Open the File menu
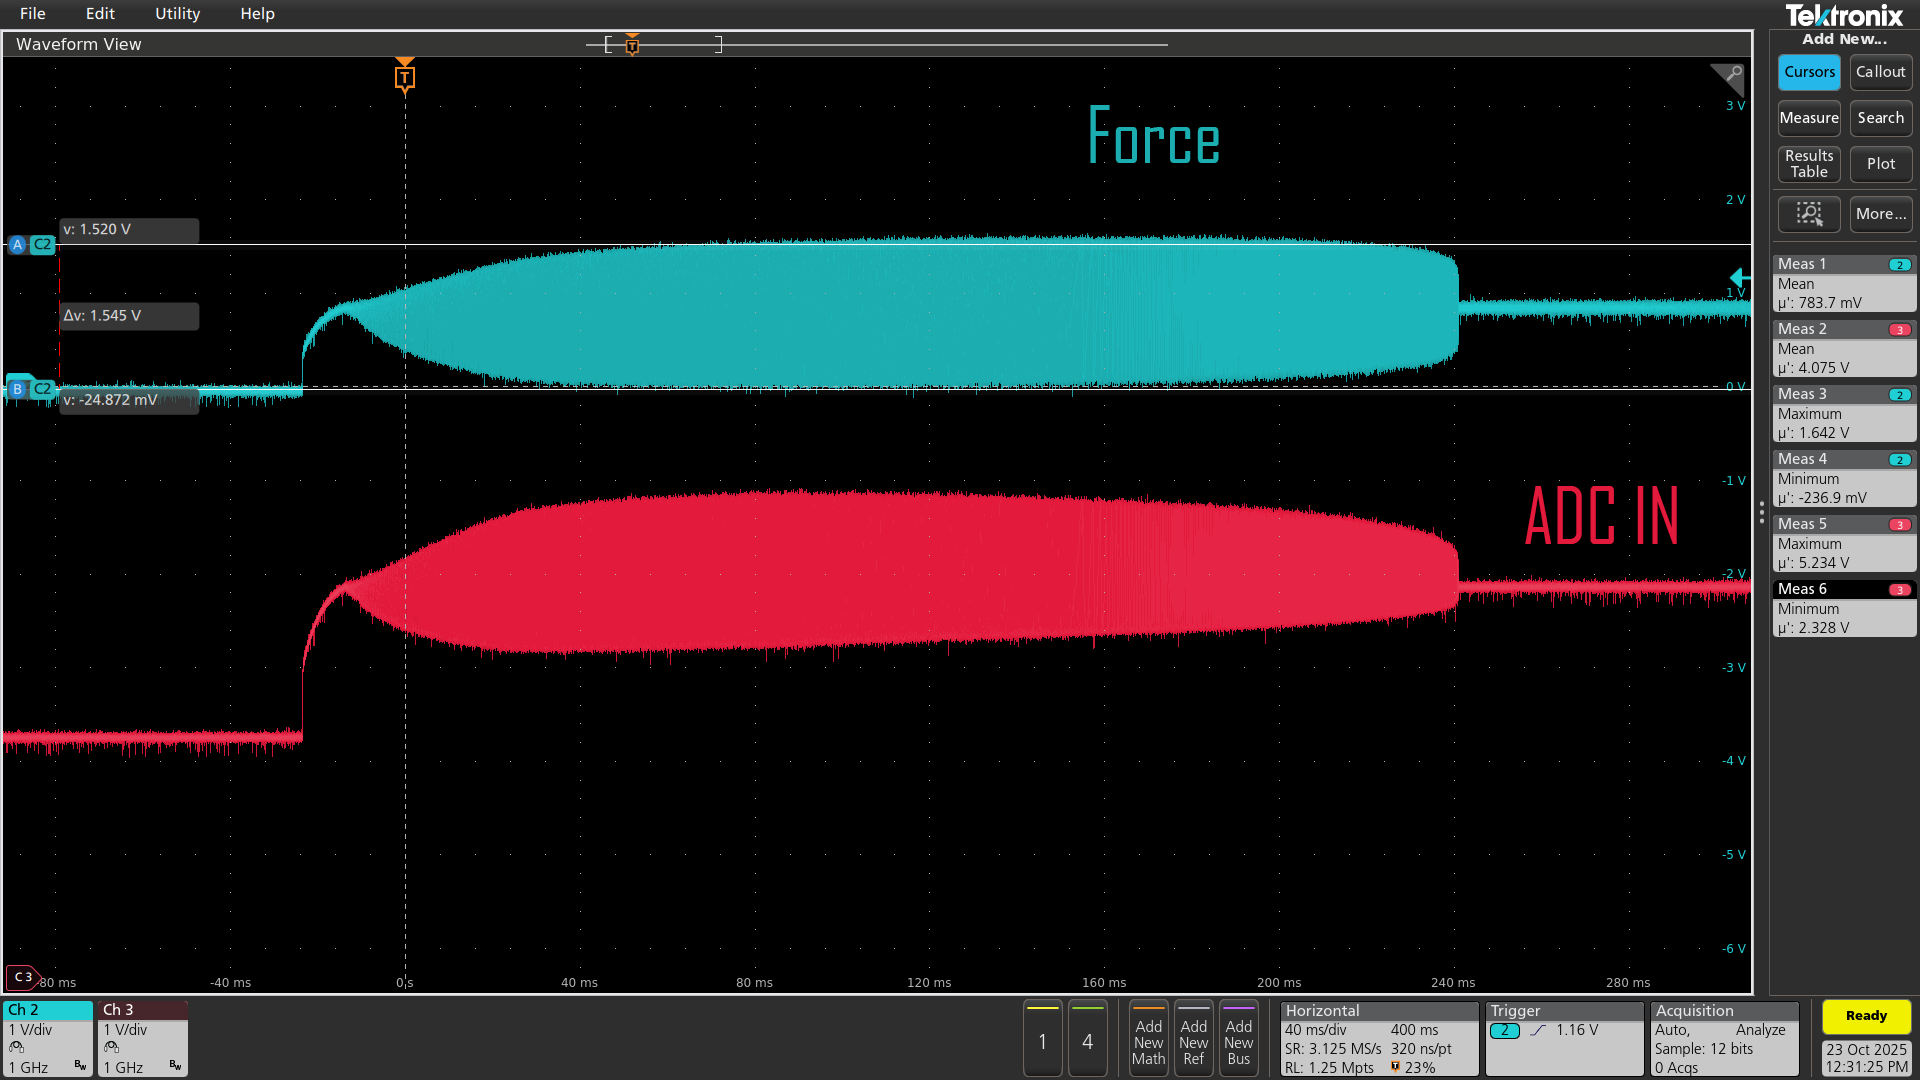Screen dimensions: 1920x1080 [32, 14]
